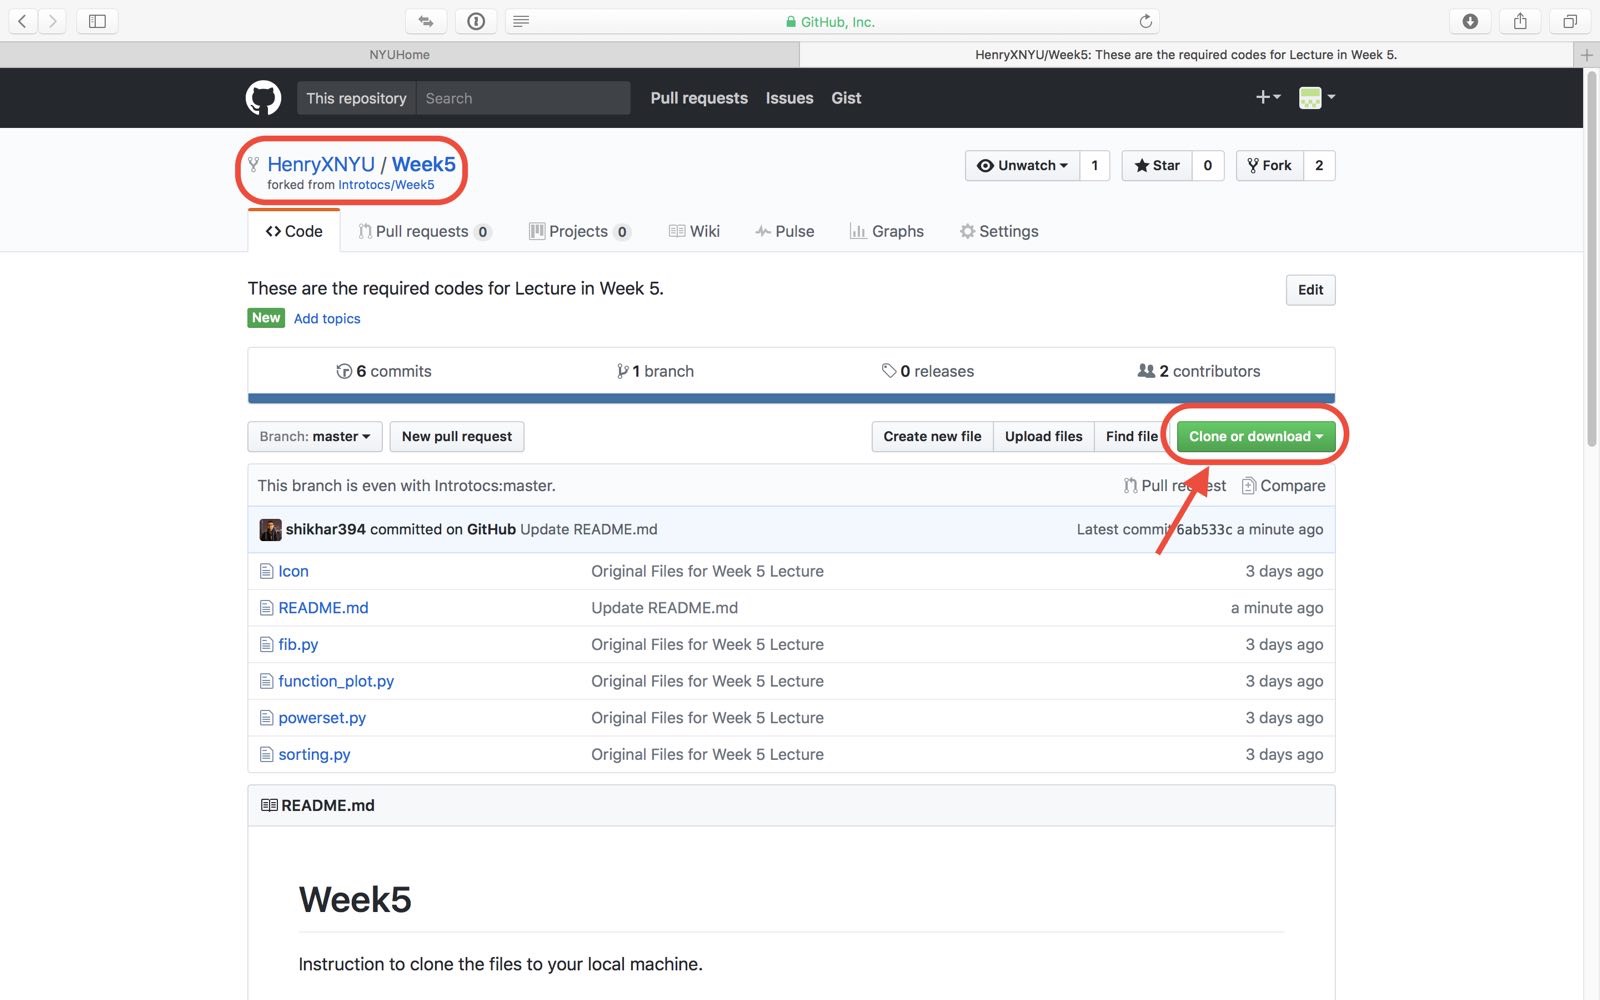Show Safari sidebar with sidebar icon

coord(97,21)
